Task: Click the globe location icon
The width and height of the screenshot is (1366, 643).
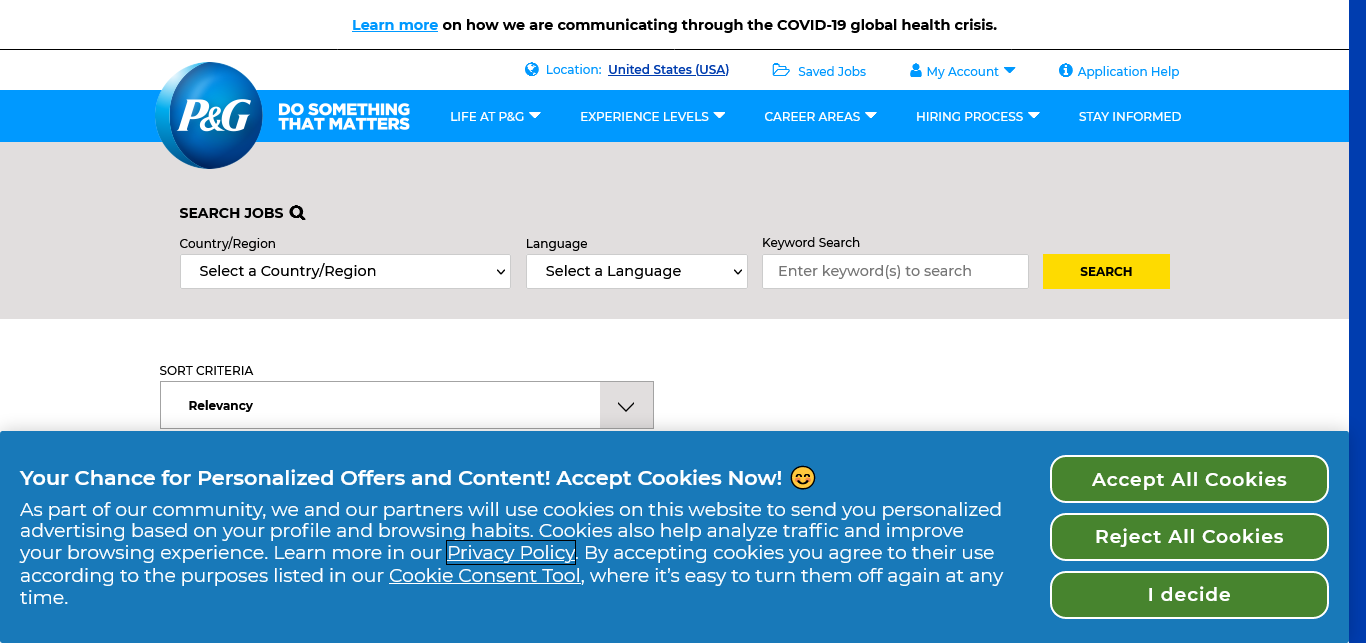Action: click(x=532, y=70)
